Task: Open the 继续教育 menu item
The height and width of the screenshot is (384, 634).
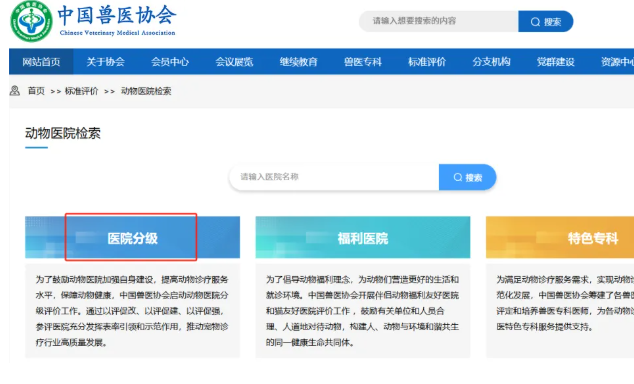Action: 298,62
